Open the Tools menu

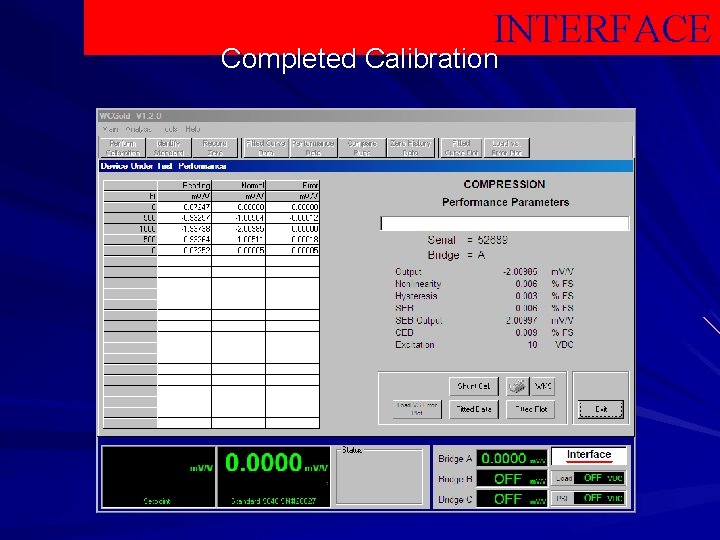[171, 129]
